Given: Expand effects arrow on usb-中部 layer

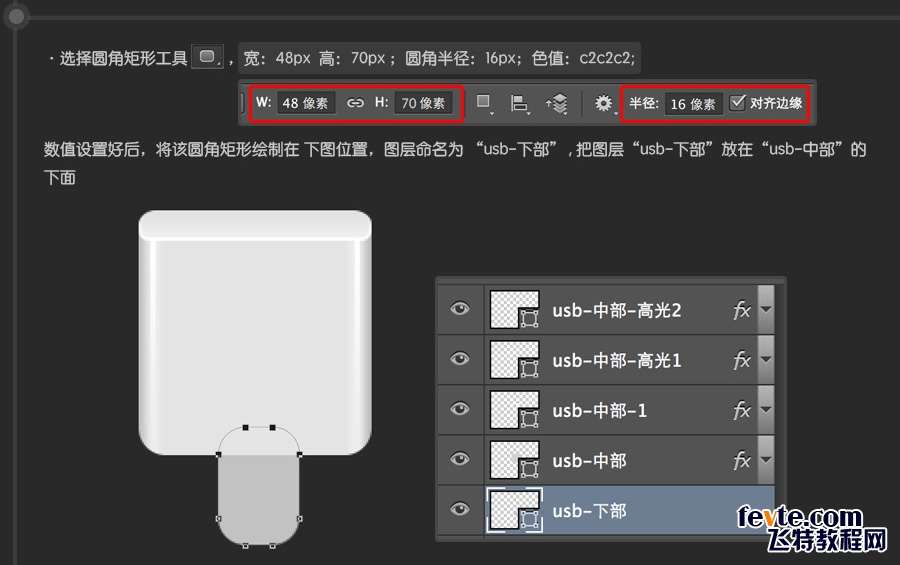Looking at the screenshot, I should pos(766,459).
